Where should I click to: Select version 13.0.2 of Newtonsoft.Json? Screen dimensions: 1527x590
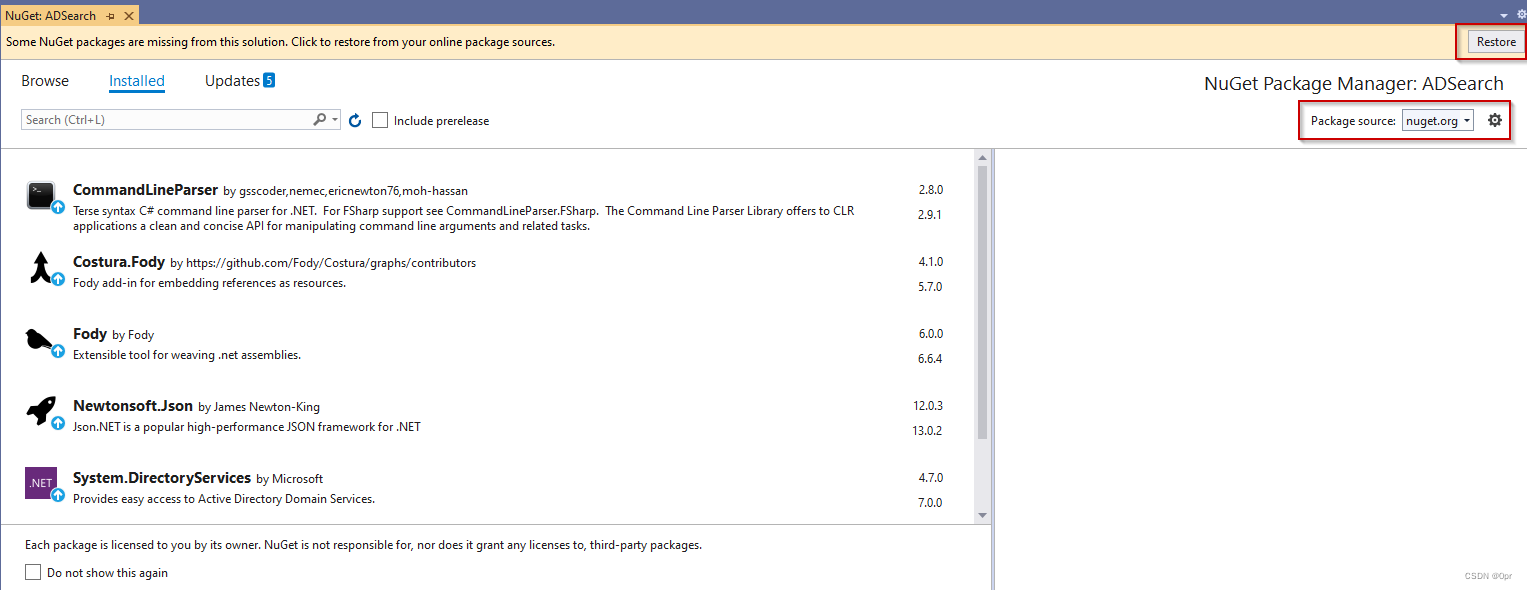(929, 430)
